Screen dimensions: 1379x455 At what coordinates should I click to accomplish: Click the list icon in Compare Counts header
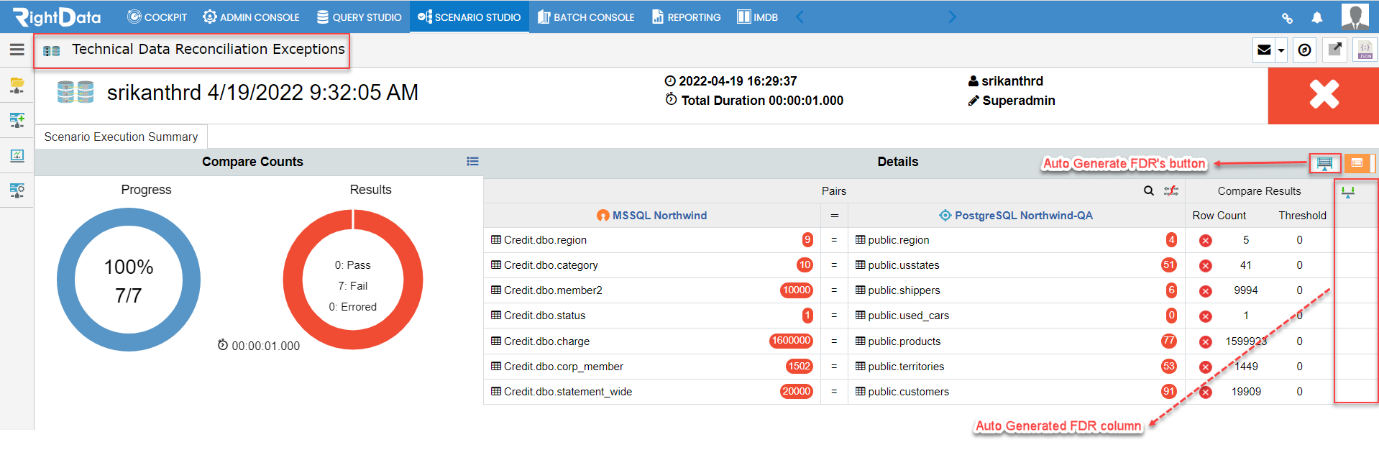tap(473, 161)
